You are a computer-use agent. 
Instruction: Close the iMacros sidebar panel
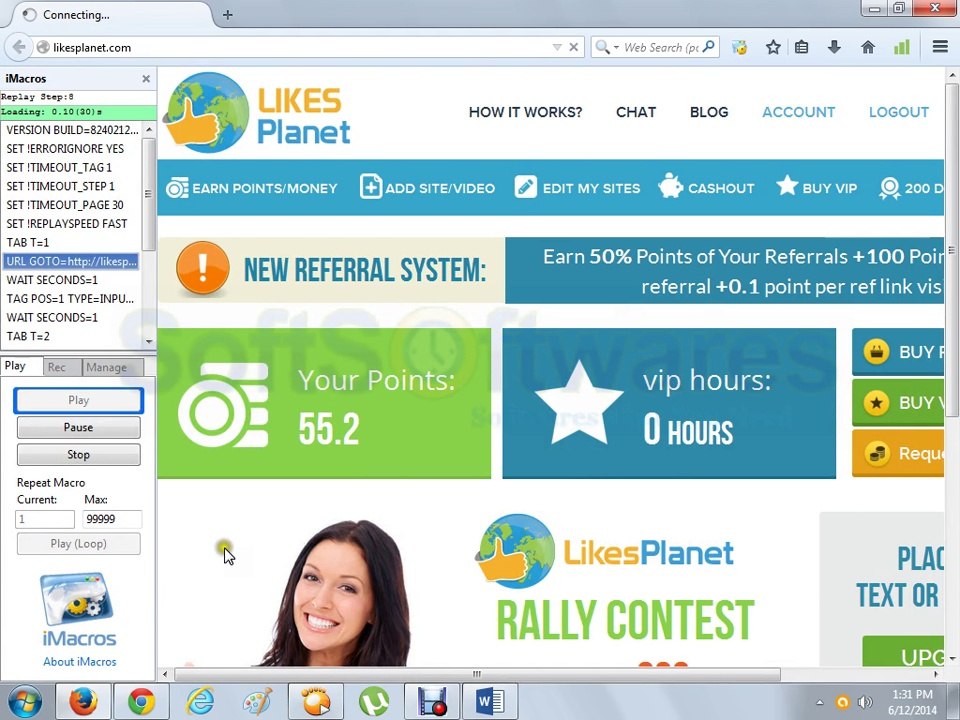pyautogui.click(x=146, y=78)
